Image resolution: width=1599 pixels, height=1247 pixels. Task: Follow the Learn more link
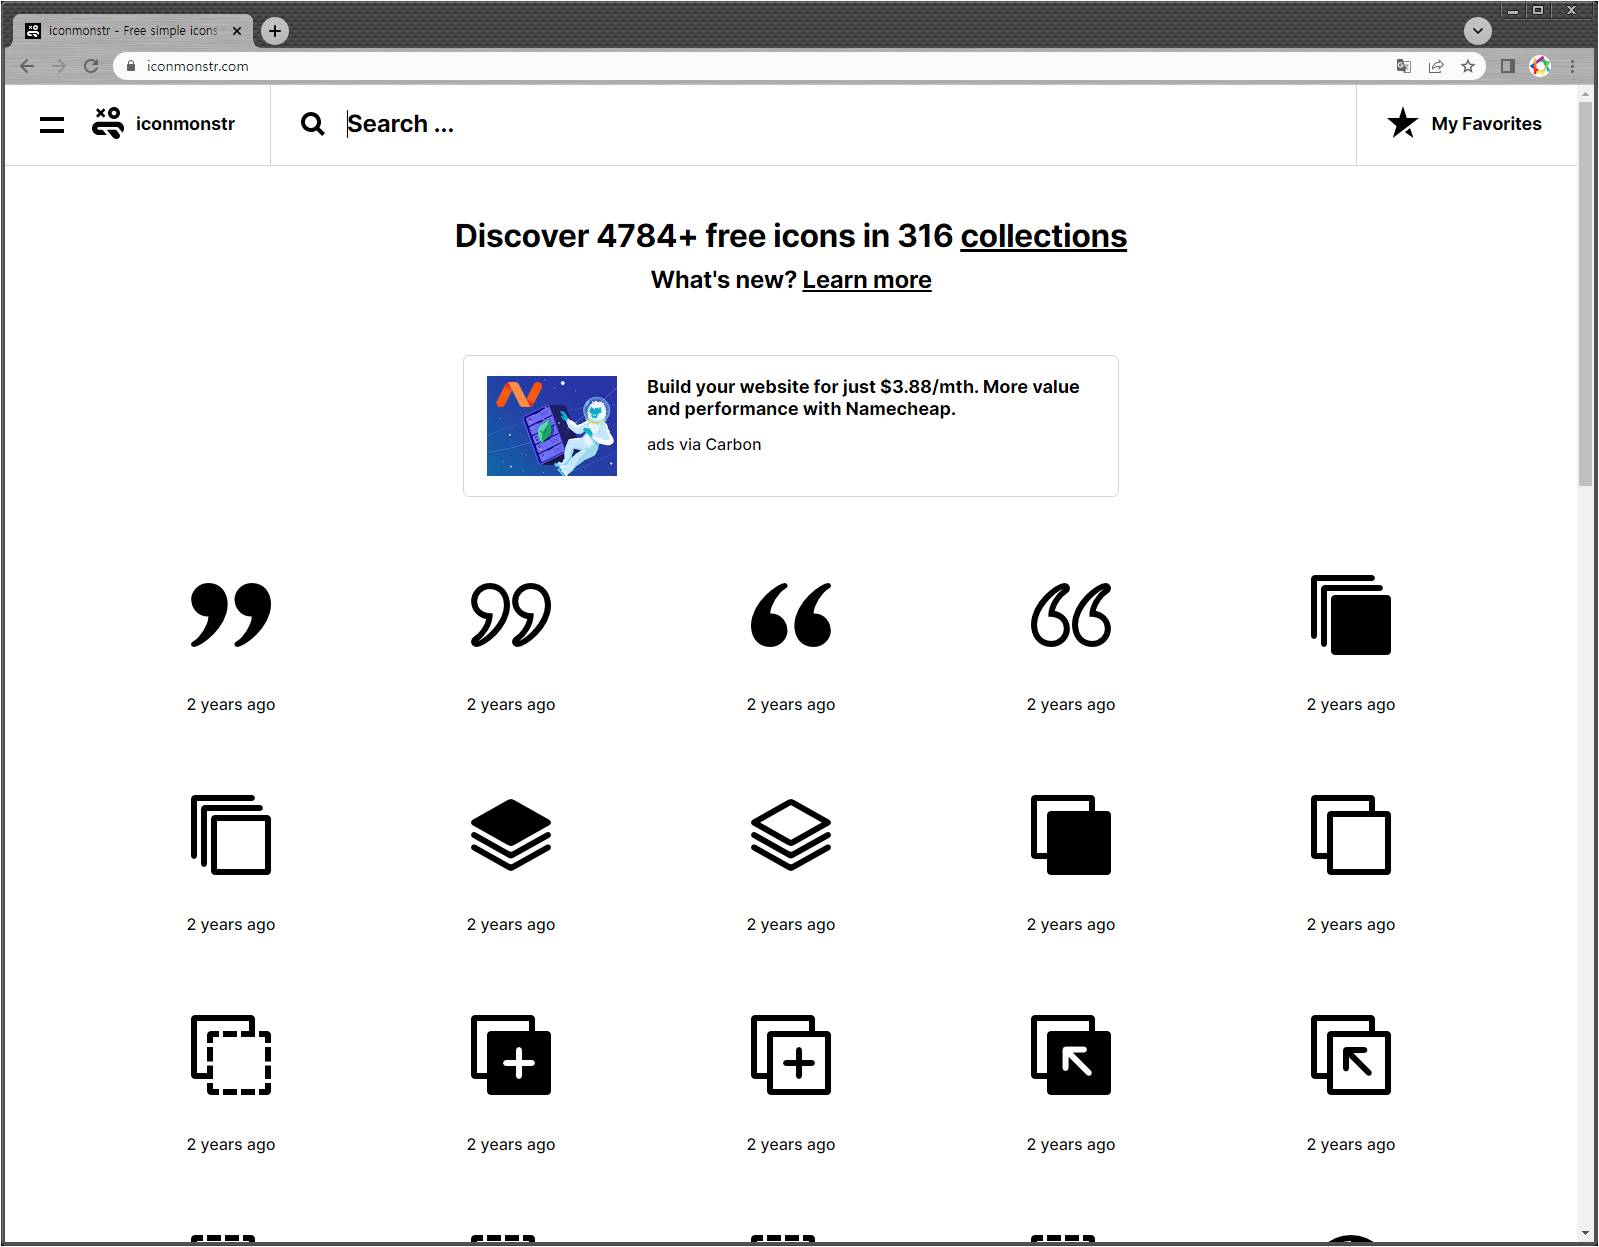tap(866, 280)
